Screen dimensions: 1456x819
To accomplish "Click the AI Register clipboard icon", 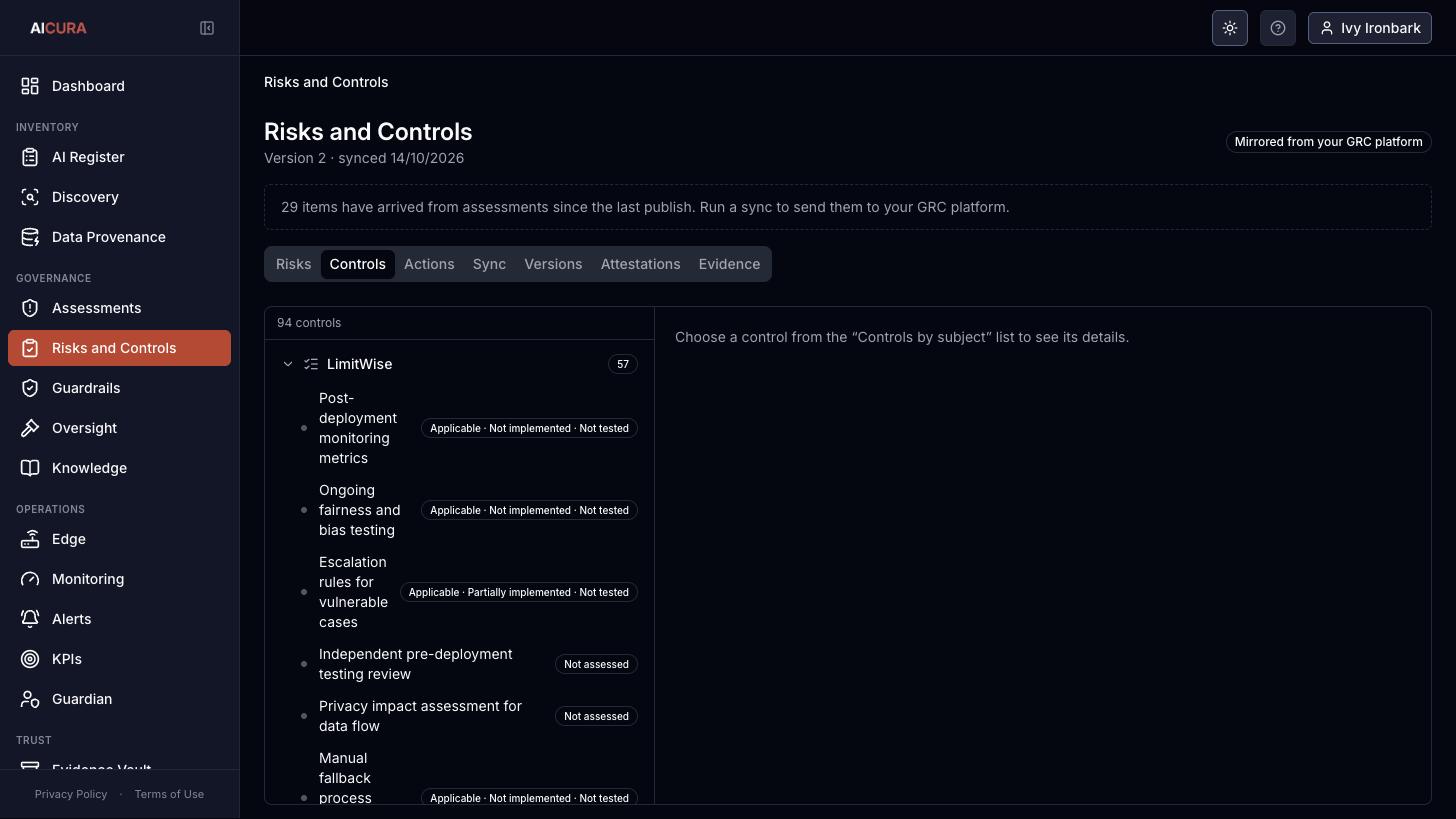I will pyautogui.click(x=30, y=157).
